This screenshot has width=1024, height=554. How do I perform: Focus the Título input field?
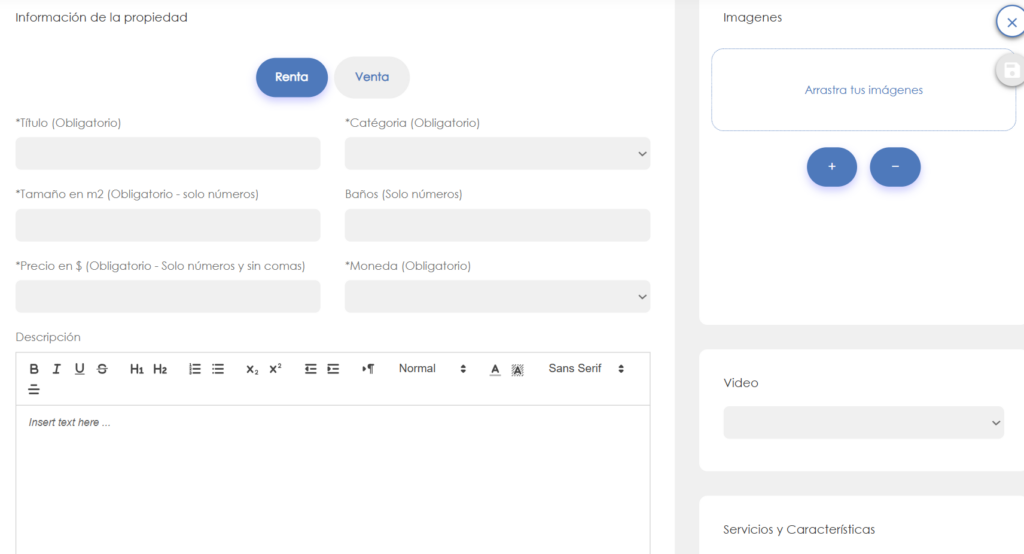[168, 154]
